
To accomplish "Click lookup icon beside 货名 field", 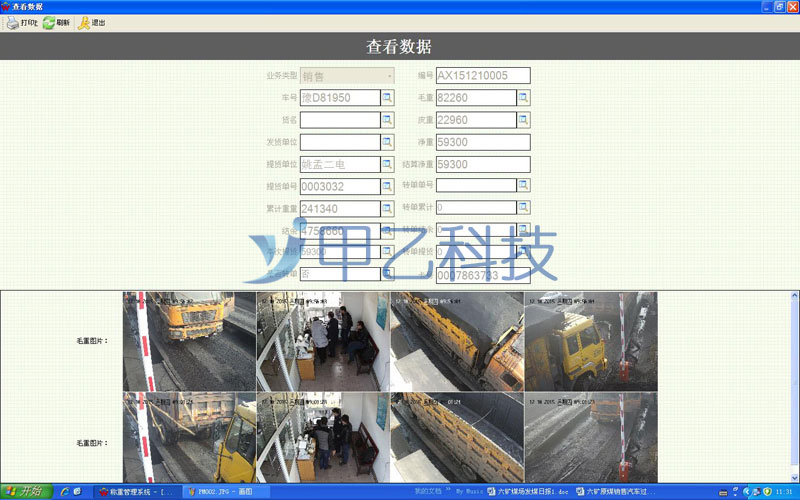I will [388, 120].
